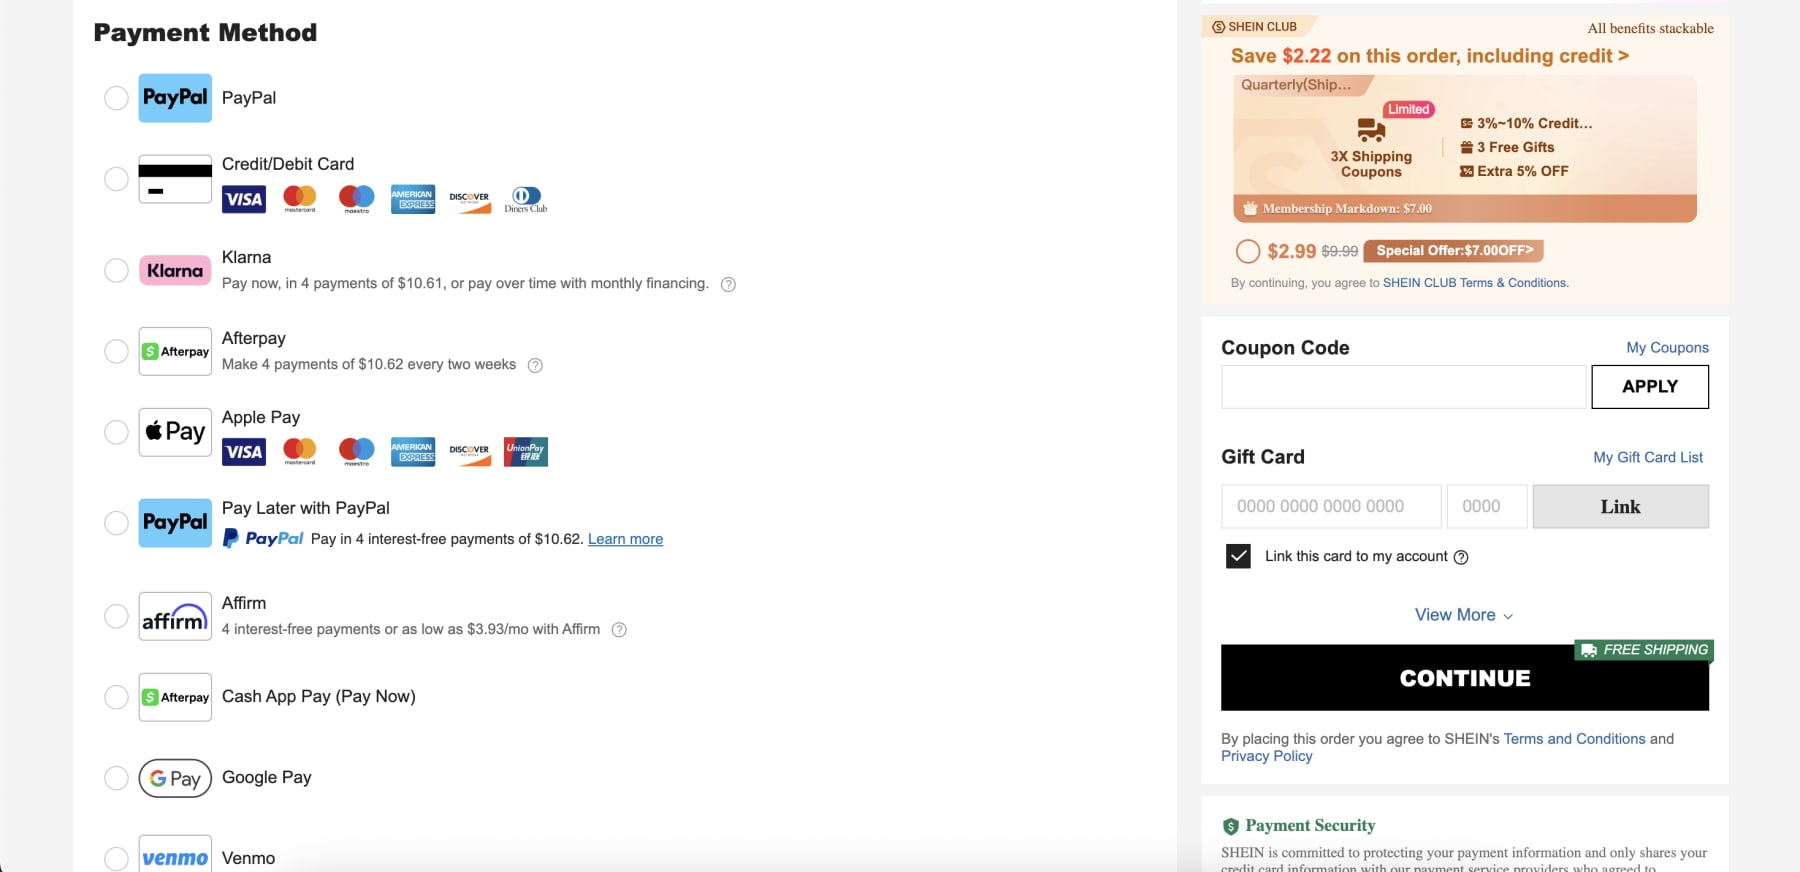Open My Coupons page

(1667, 347)
